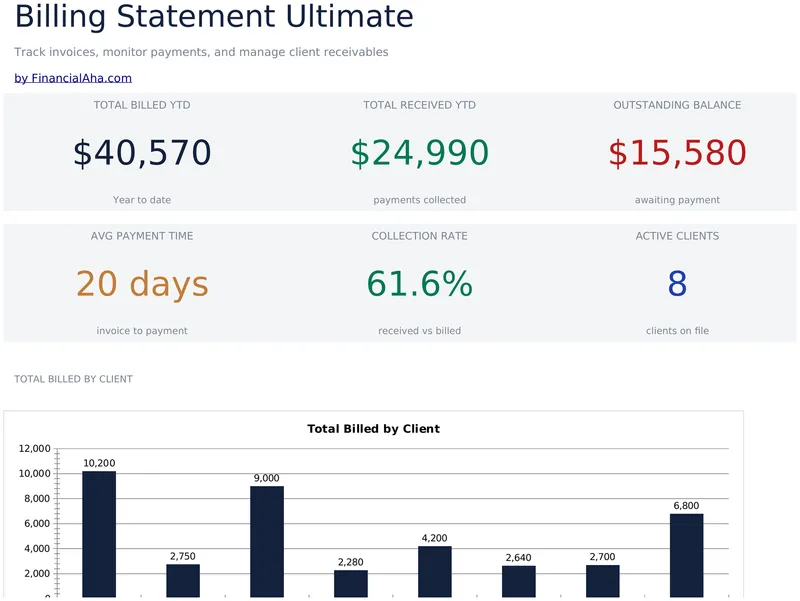Screen dimensions: 800x601
Task: Click the 9,000 data label
Action: pos(267,478)
